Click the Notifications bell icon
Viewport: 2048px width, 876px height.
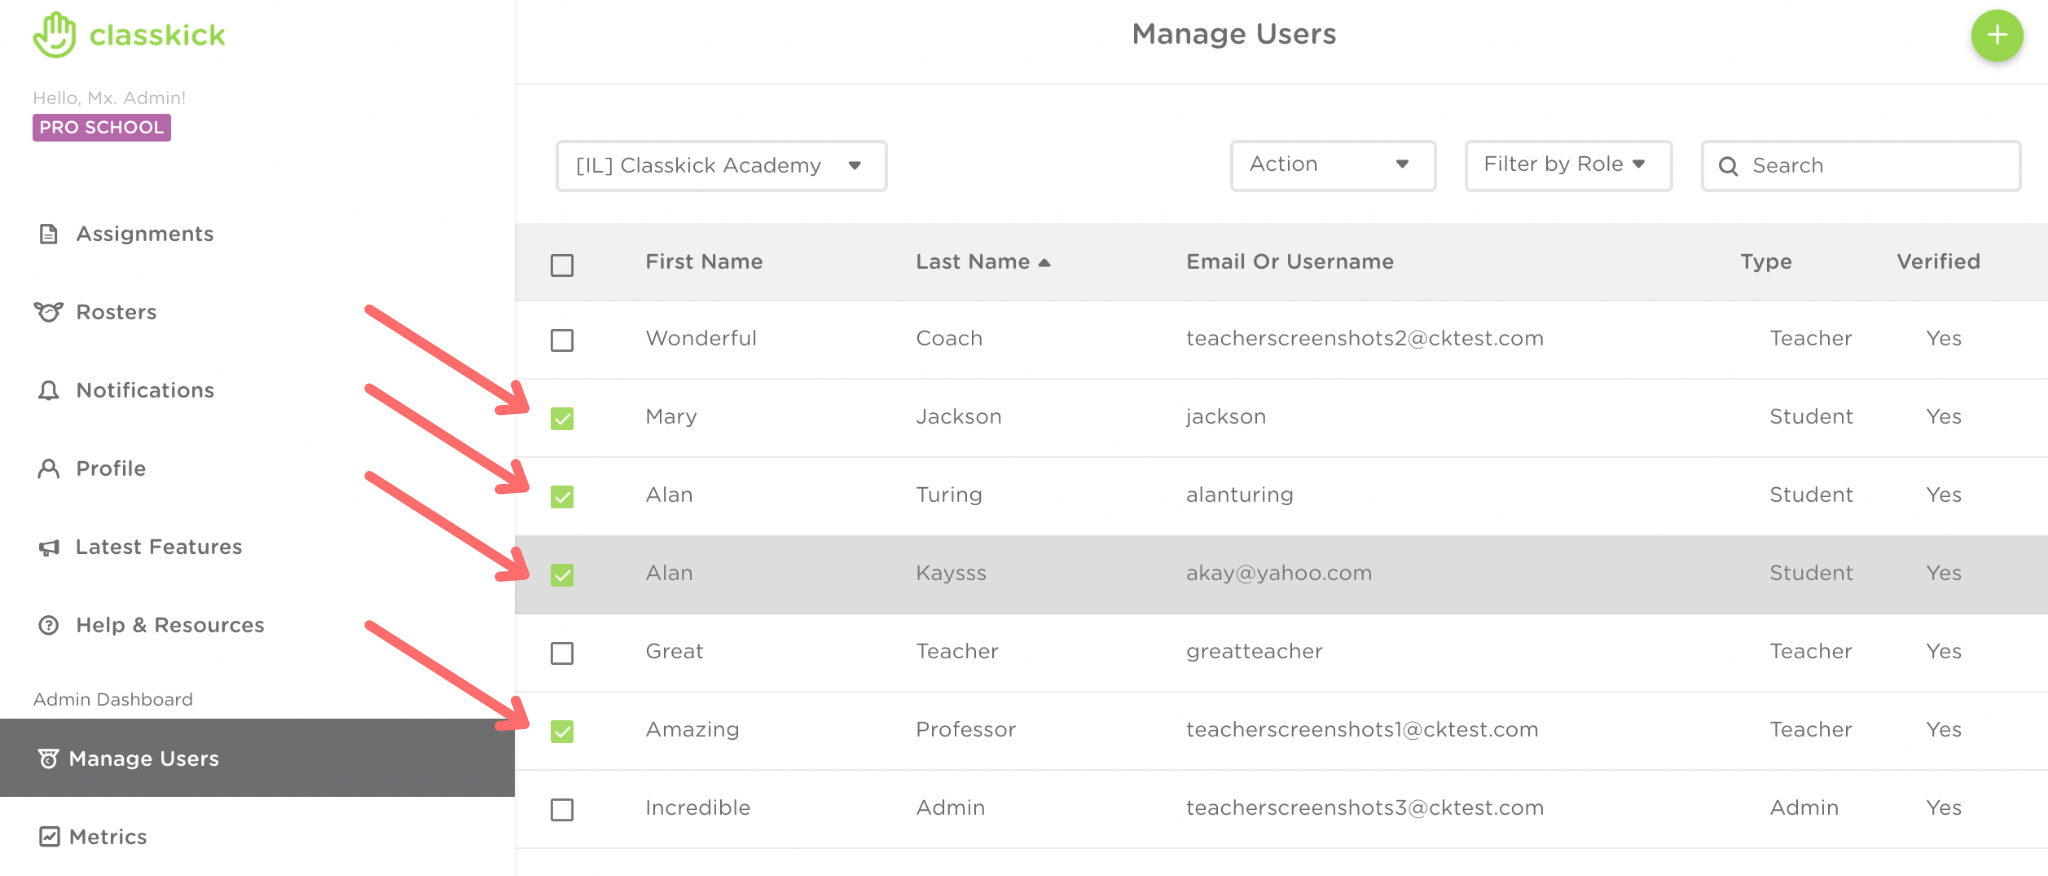[x=48, y=391]
